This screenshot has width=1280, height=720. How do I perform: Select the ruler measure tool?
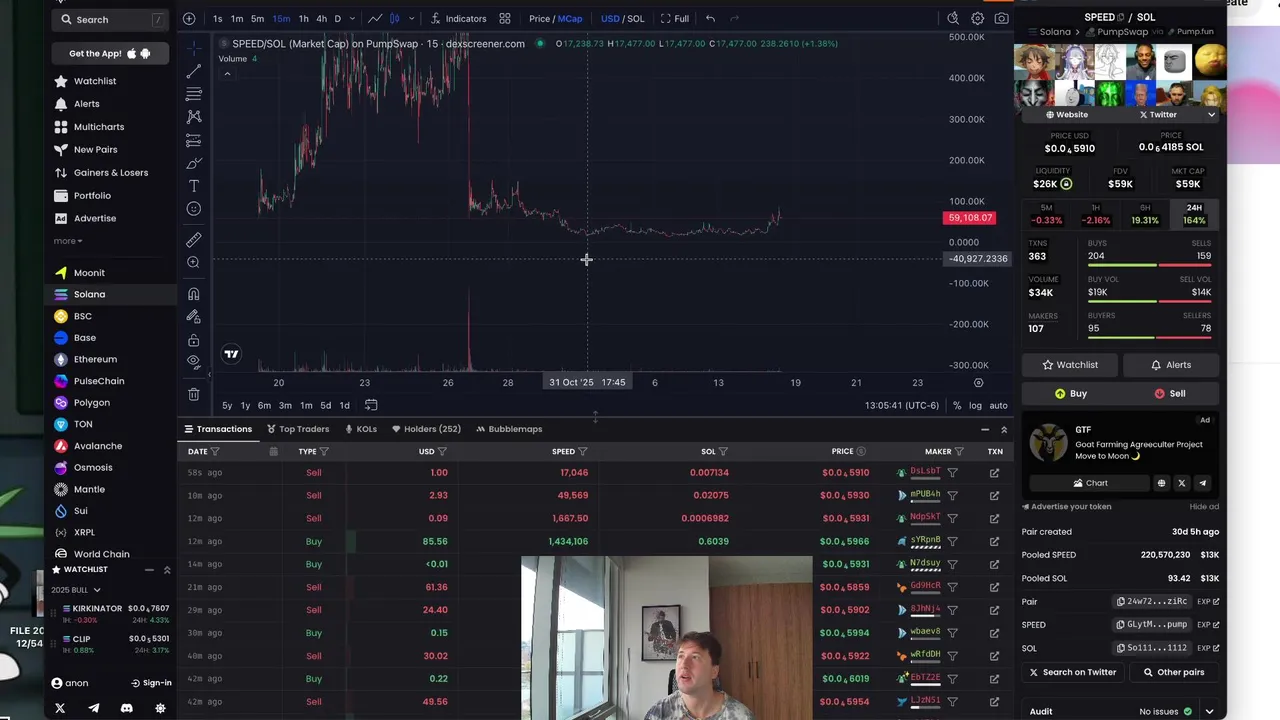click(x=194, y=240)
